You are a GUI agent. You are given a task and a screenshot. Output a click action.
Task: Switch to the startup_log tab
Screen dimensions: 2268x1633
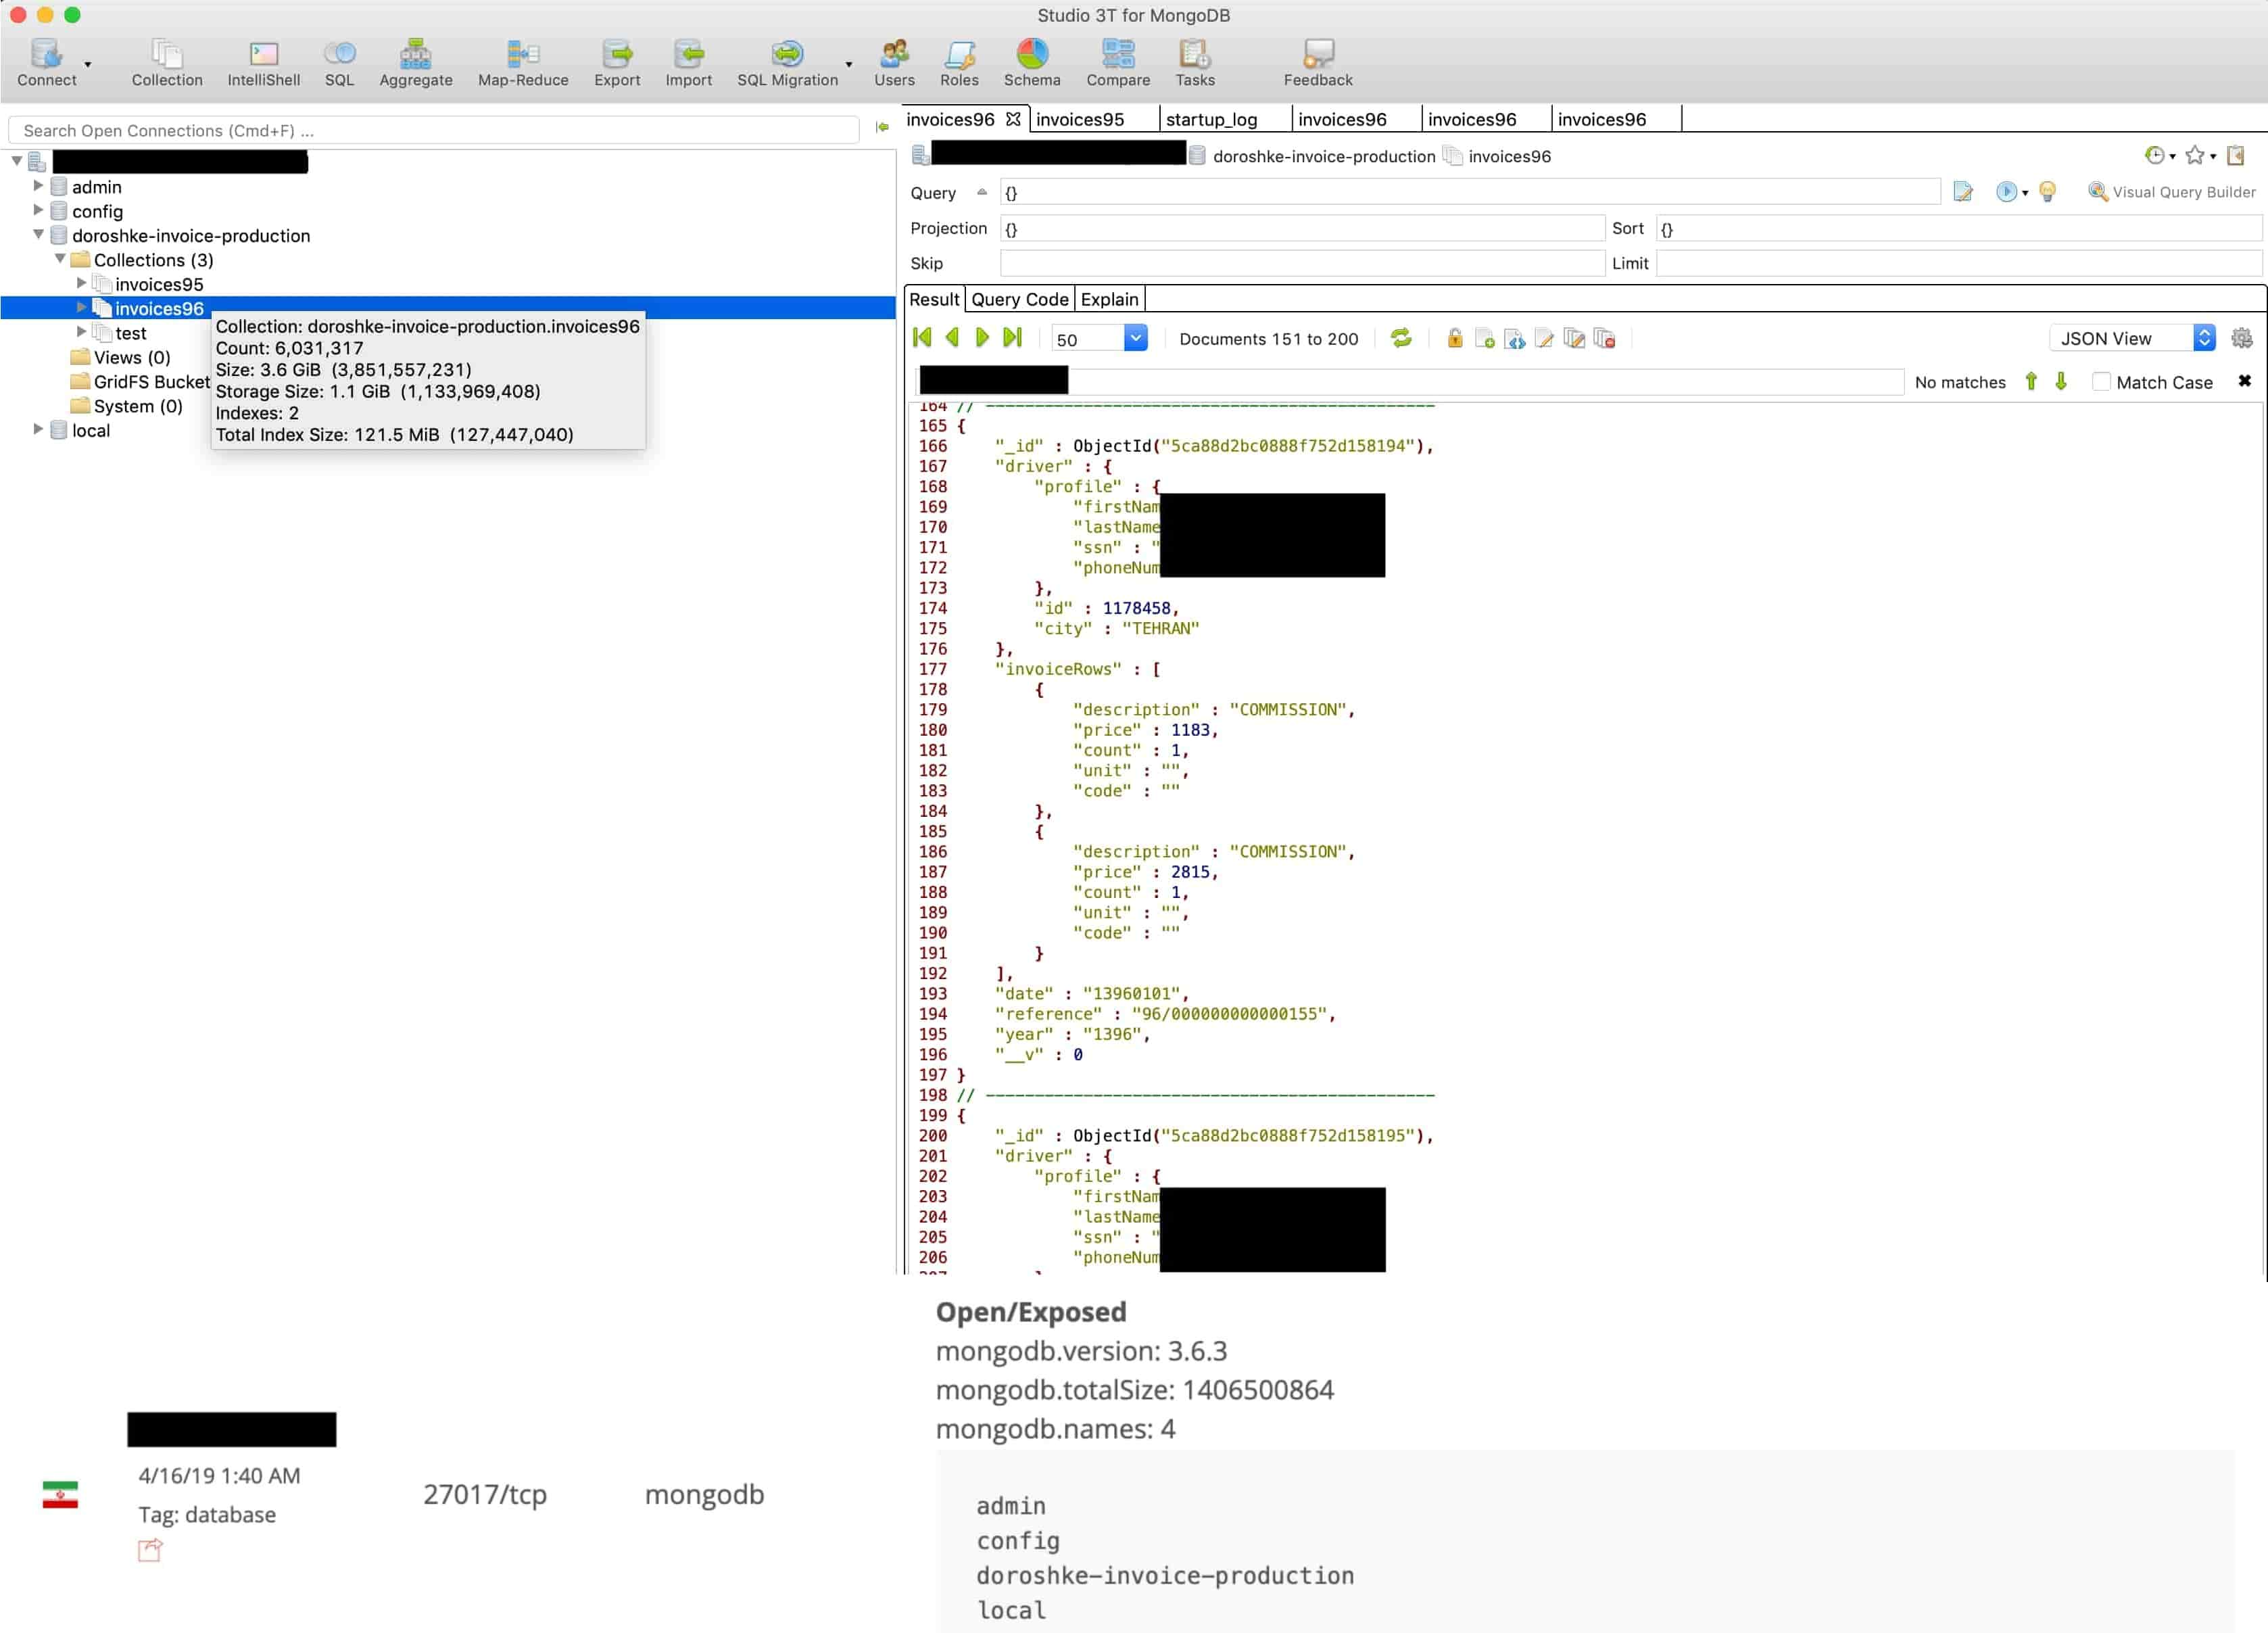[x=1211, y=119]
